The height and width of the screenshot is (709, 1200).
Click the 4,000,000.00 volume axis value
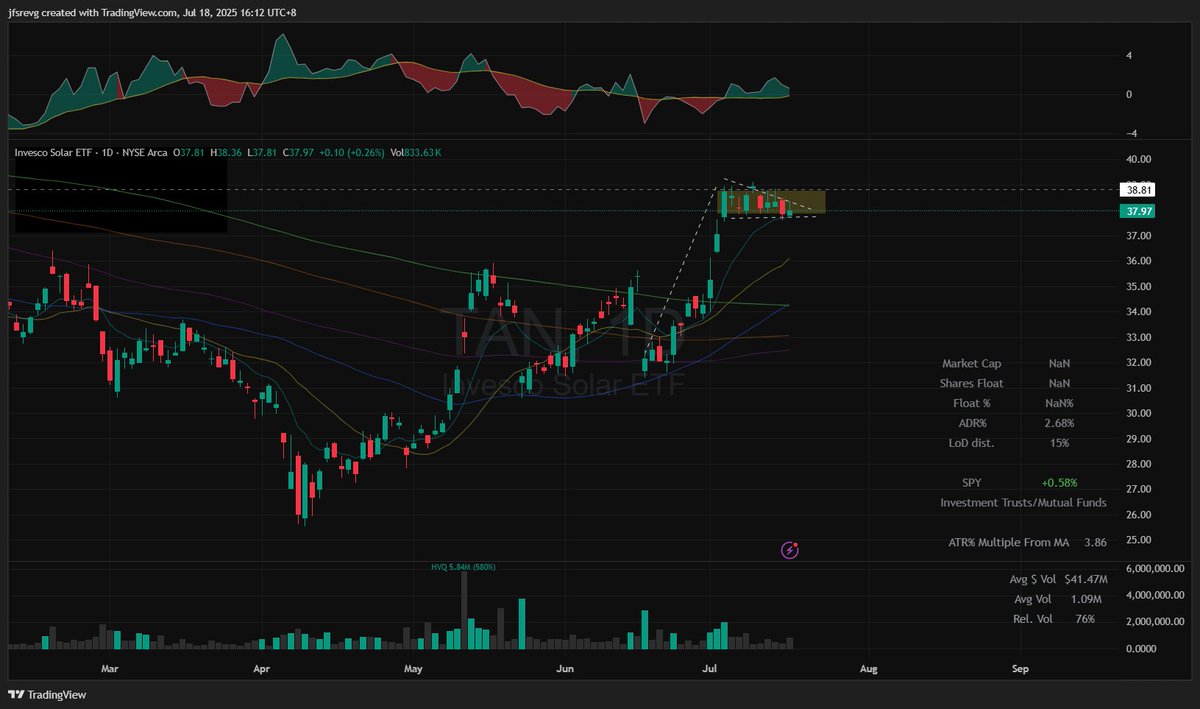click(1157, 595)
